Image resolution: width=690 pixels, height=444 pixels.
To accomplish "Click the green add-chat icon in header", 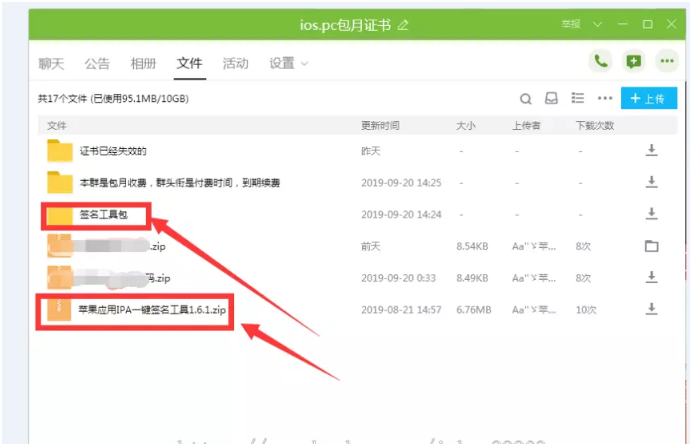I will (x=633, y=61).
